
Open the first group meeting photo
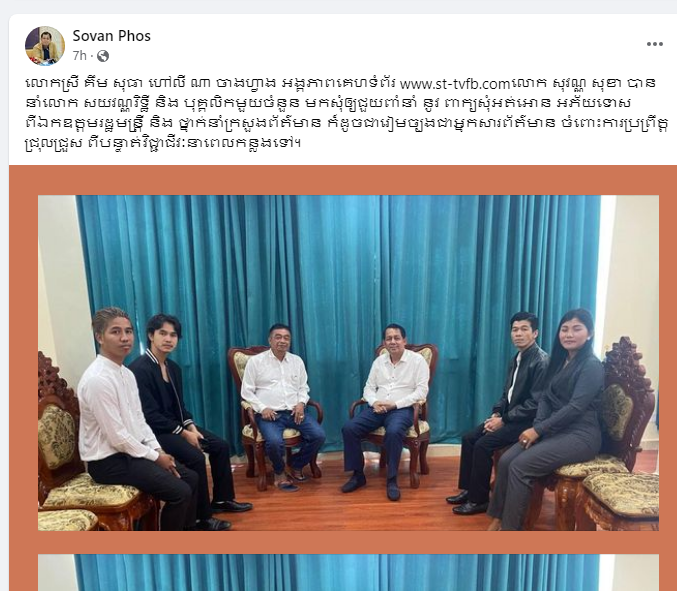[x=348, y=363]
